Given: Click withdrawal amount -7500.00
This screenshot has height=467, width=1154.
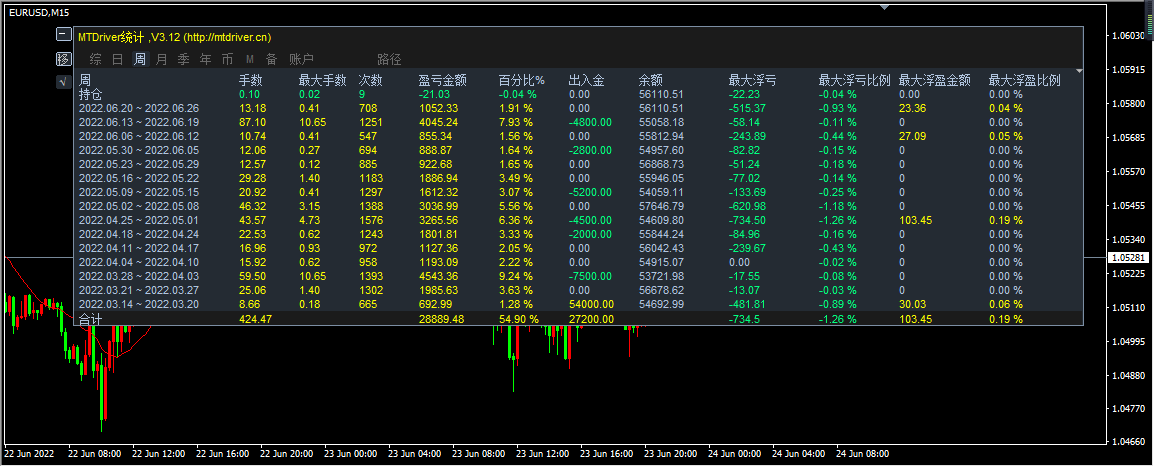Looking at the screenshot, I should [x=590, y=277].
